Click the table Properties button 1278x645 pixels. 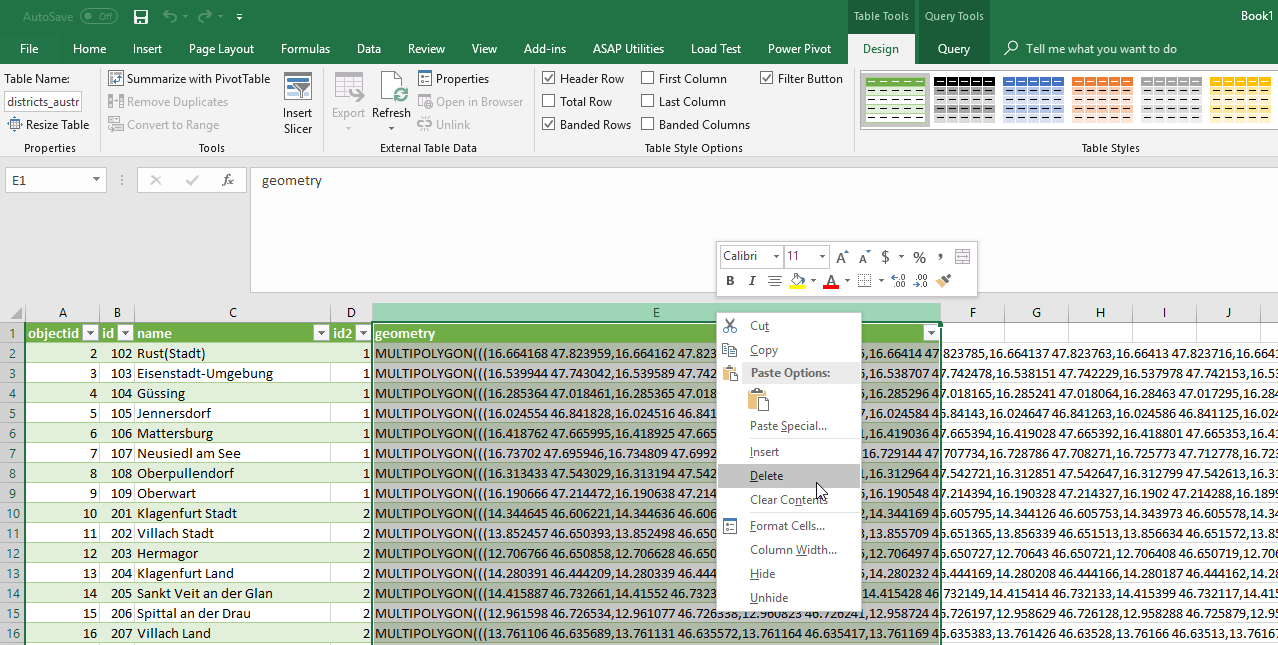point(453,78)
